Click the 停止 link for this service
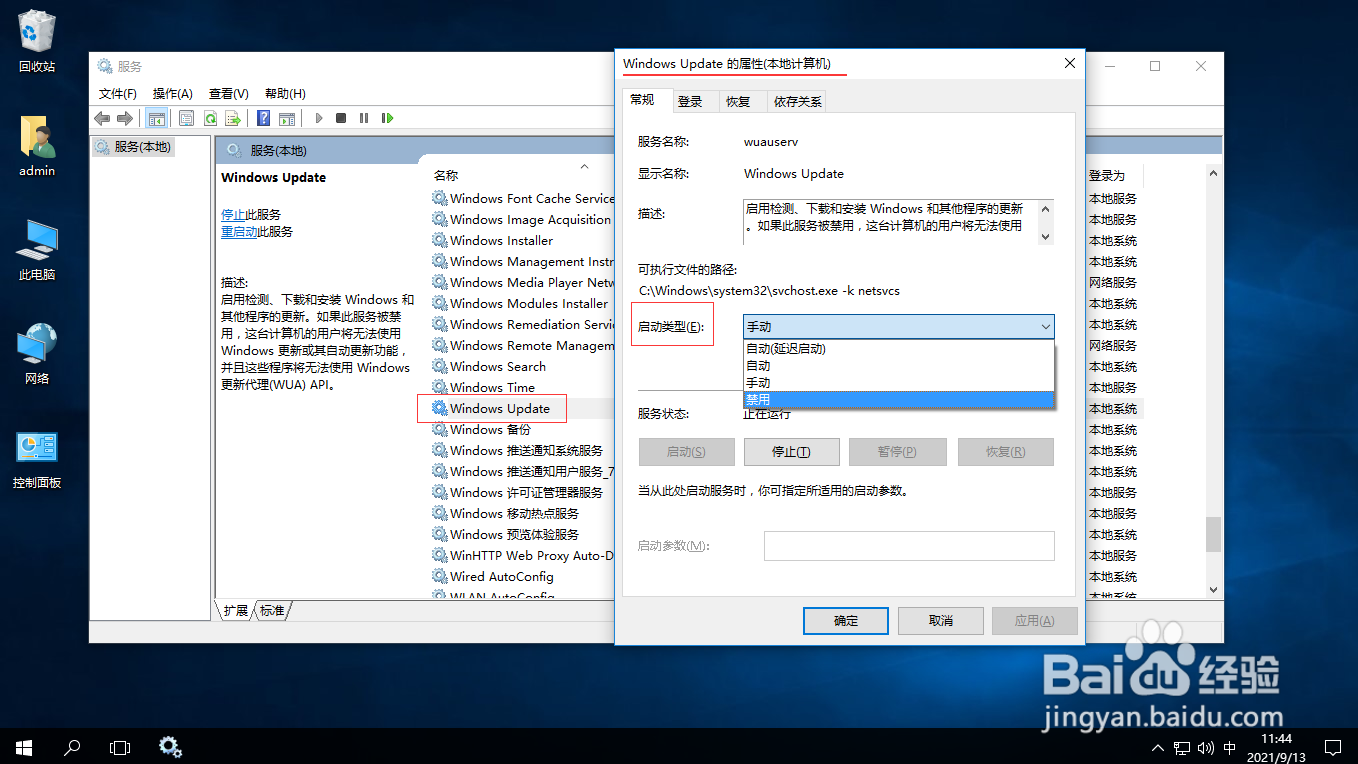 (x=233, y=214)
